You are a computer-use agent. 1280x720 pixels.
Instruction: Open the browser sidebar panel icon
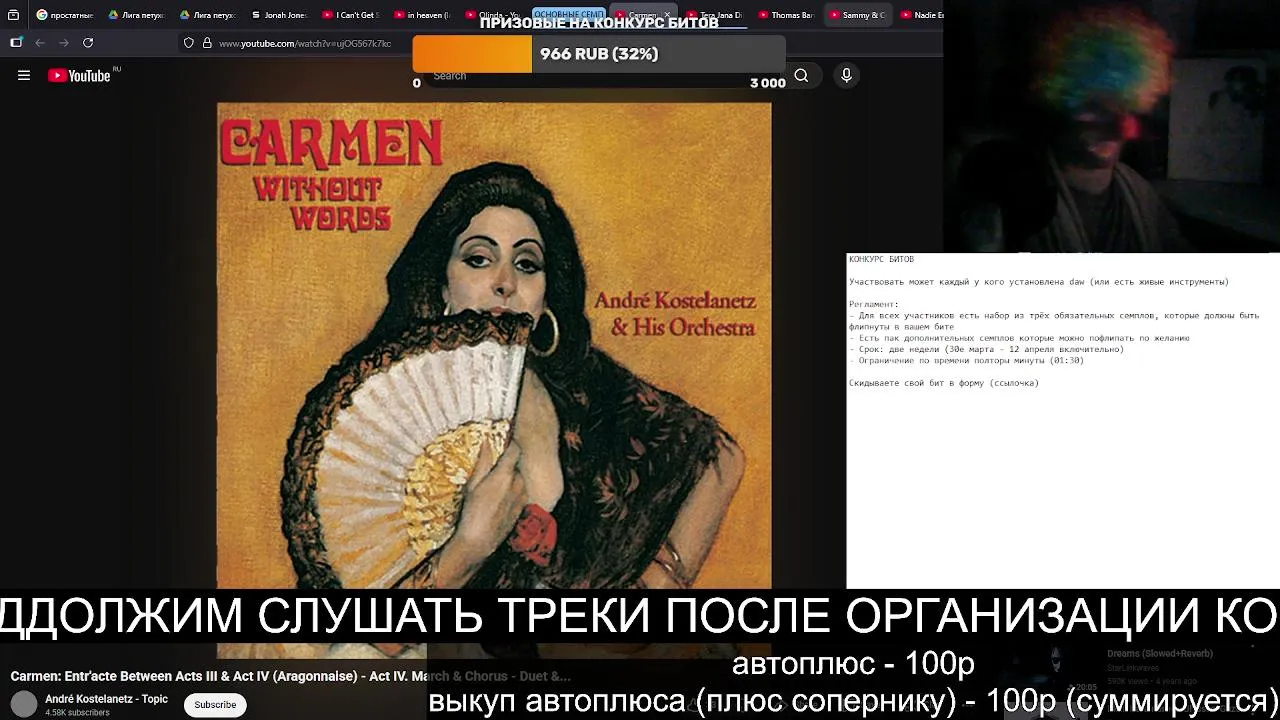pyautogui.click(x=16, y=43)
